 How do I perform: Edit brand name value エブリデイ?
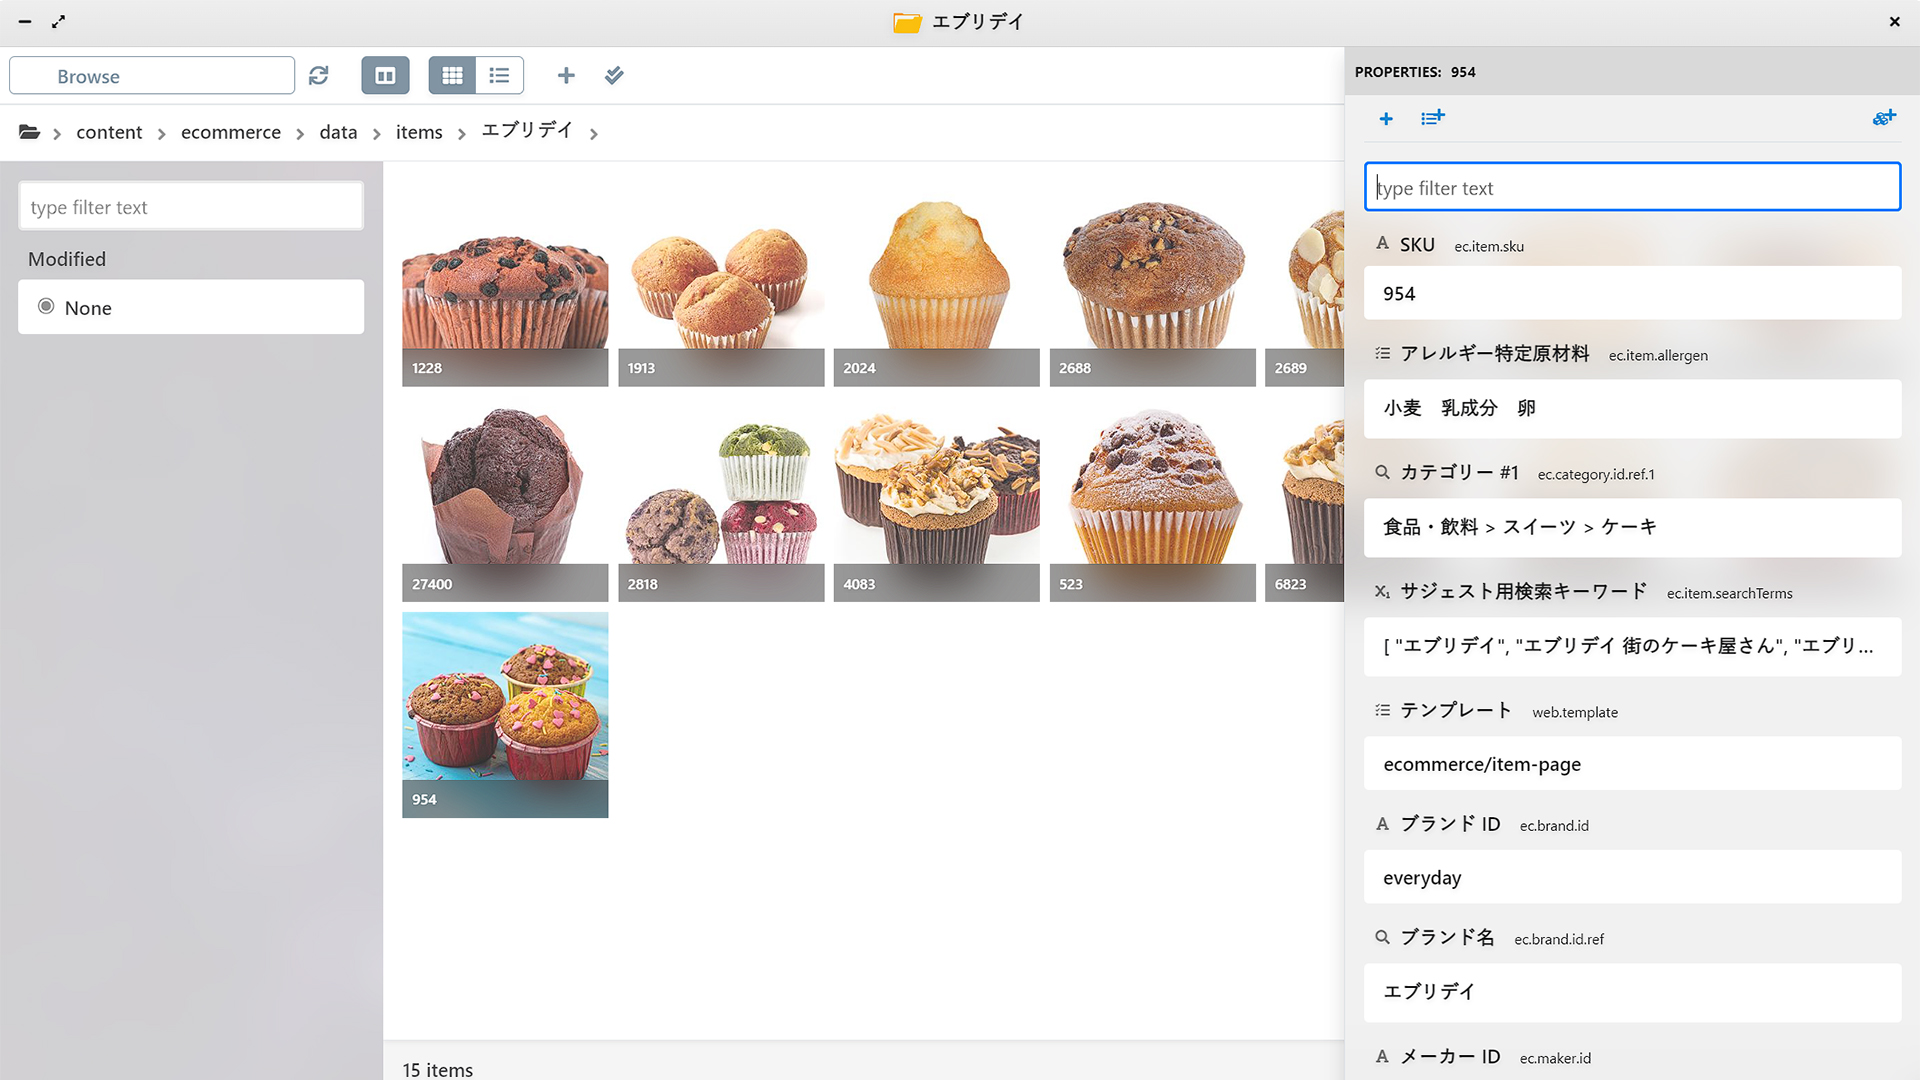(1632, 992)
